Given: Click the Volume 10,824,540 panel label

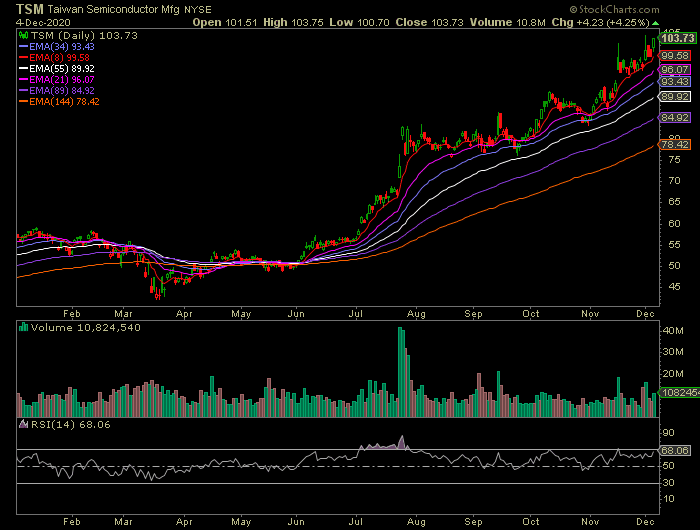Looking at the screenshot, I should (x=86, y=328).
